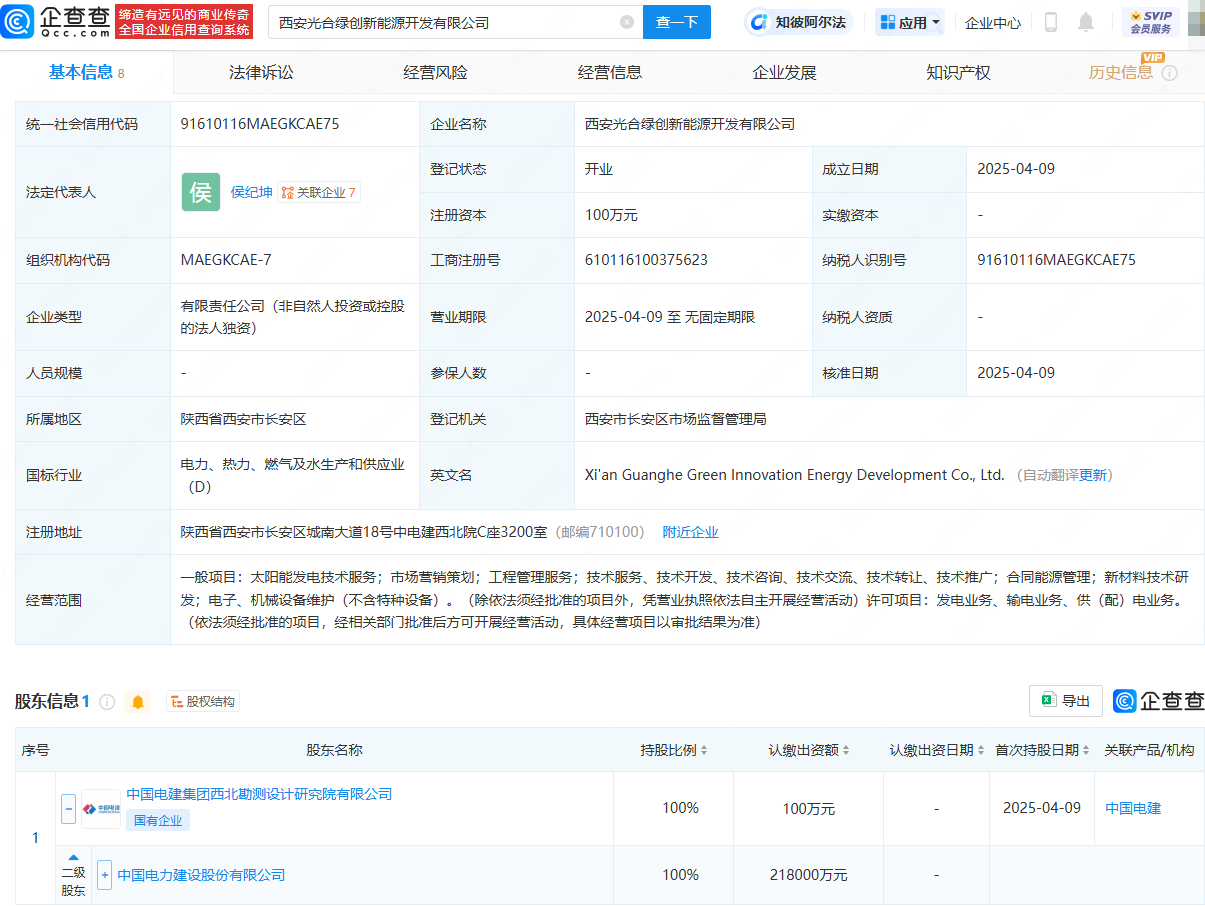Switch to the 法律诉讼 tab
The image size is (1205, 906).
pyautogui.click(x=261, y=72)
